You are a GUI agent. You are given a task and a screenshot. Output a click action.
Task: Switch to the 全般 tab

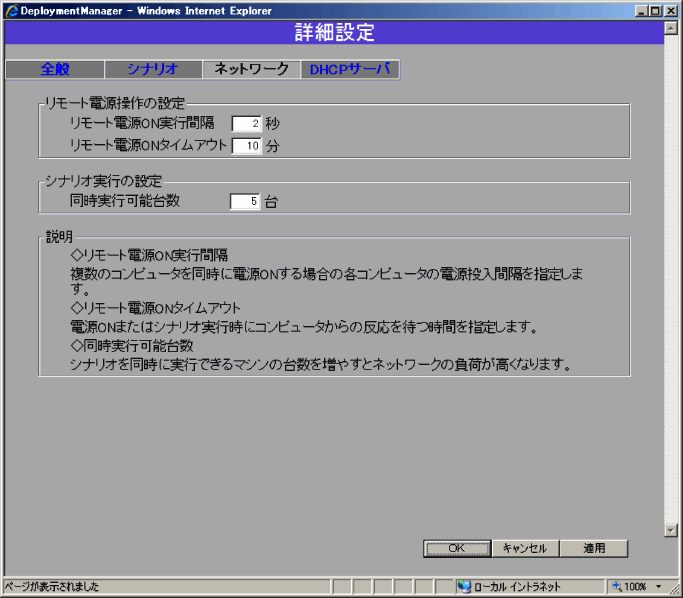[55, 69]
